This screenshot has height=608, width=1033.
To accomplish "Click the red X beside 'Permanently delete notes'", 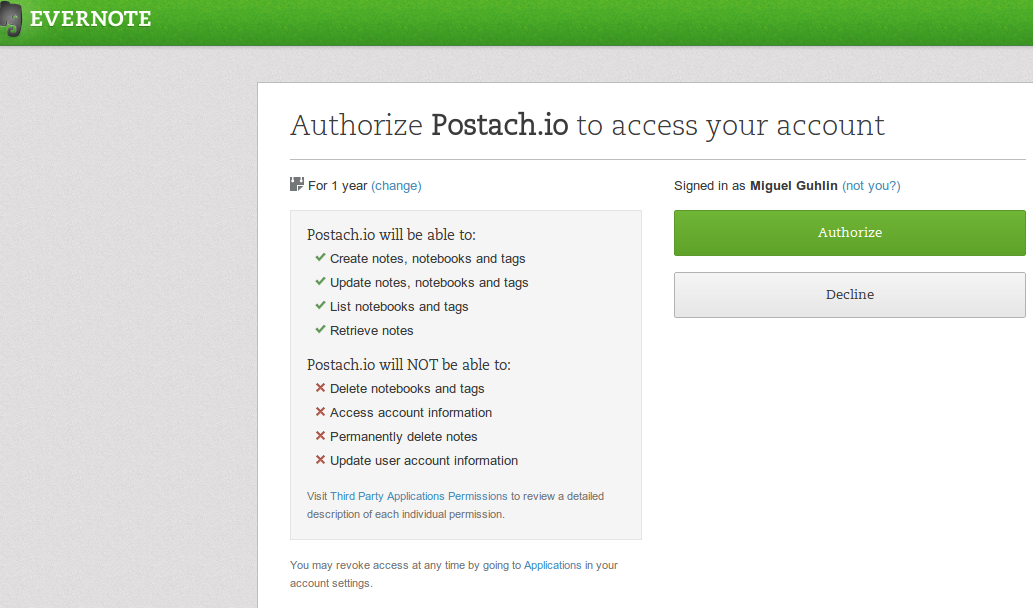I will point(320,435).
